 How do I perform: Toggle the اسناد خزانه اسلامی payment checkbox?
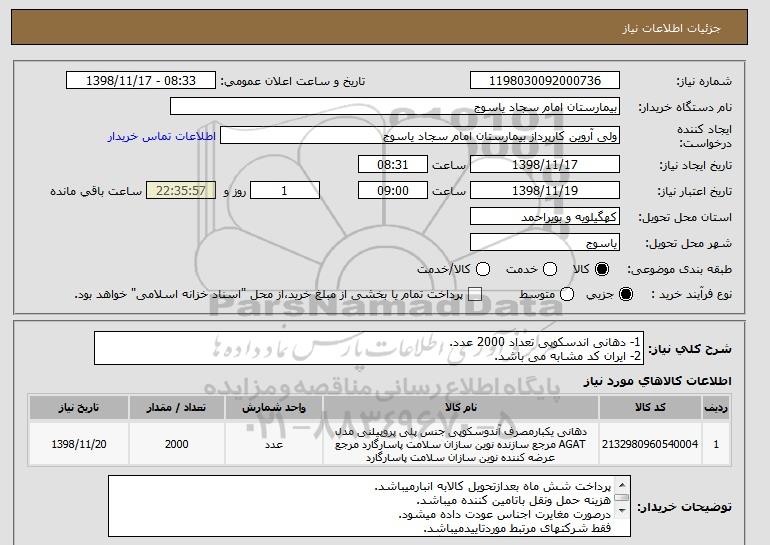point(474,294)
